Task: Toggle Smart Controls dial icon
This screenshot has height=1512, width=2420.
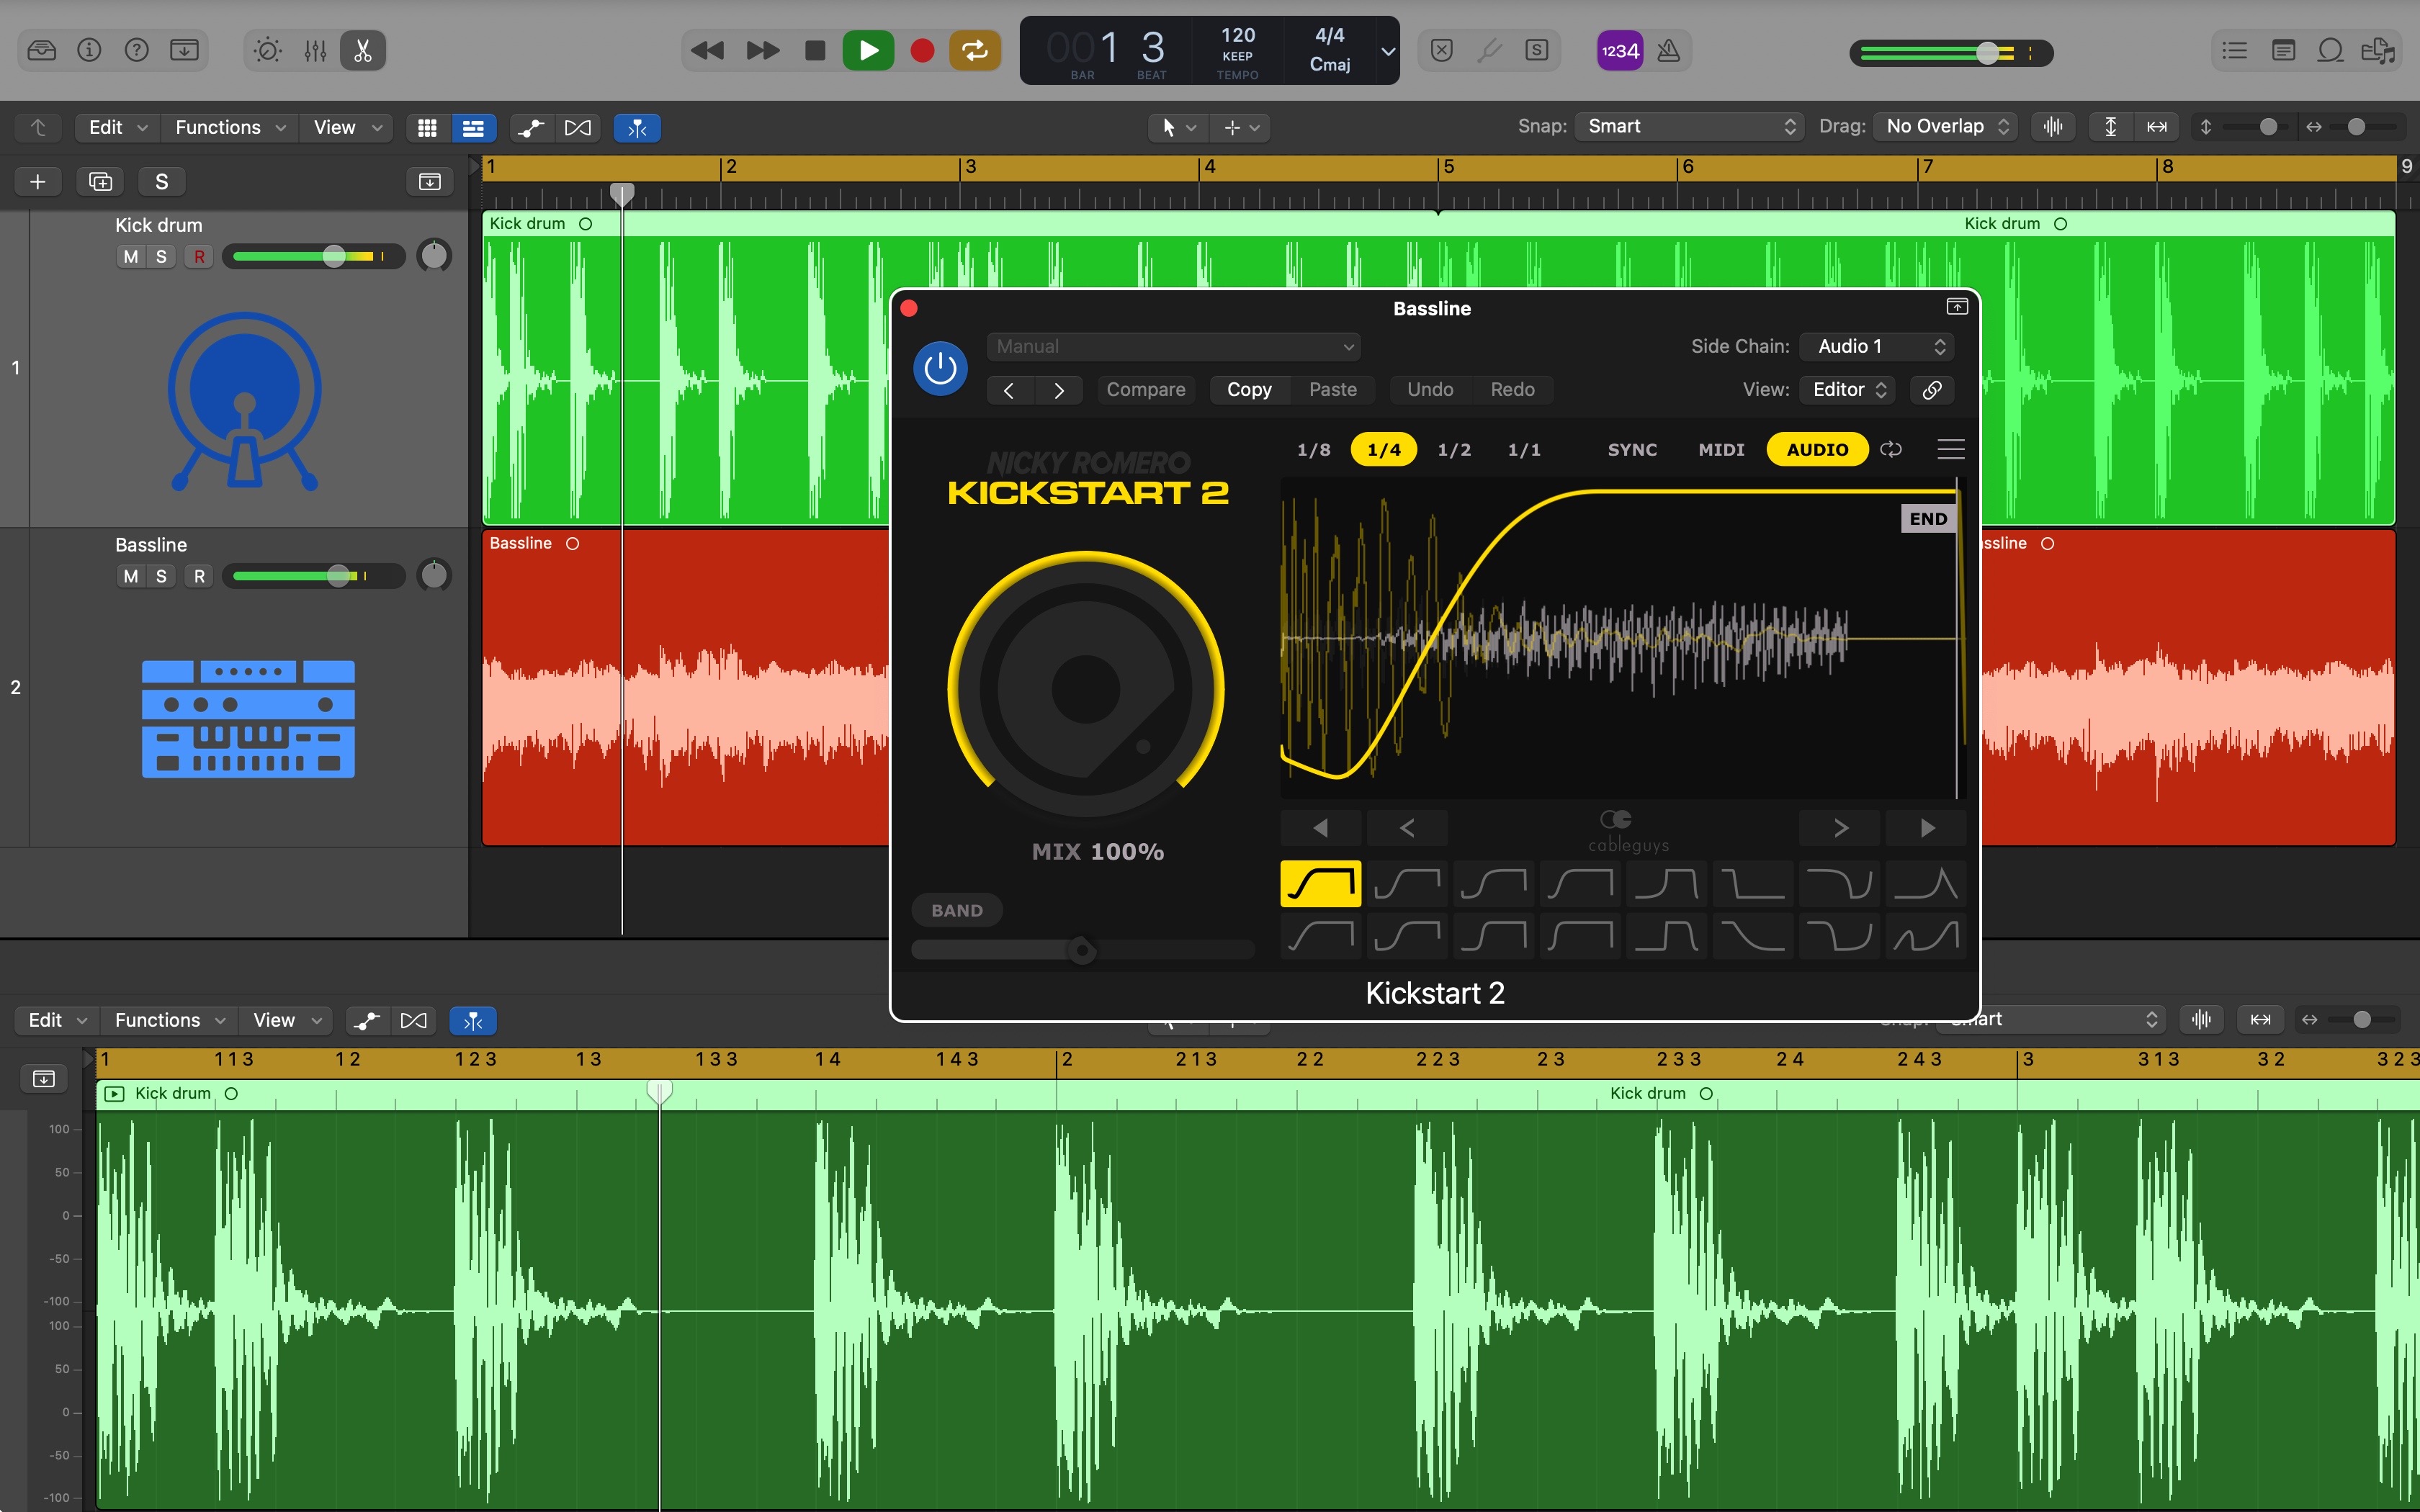Action: coord(268,50)
